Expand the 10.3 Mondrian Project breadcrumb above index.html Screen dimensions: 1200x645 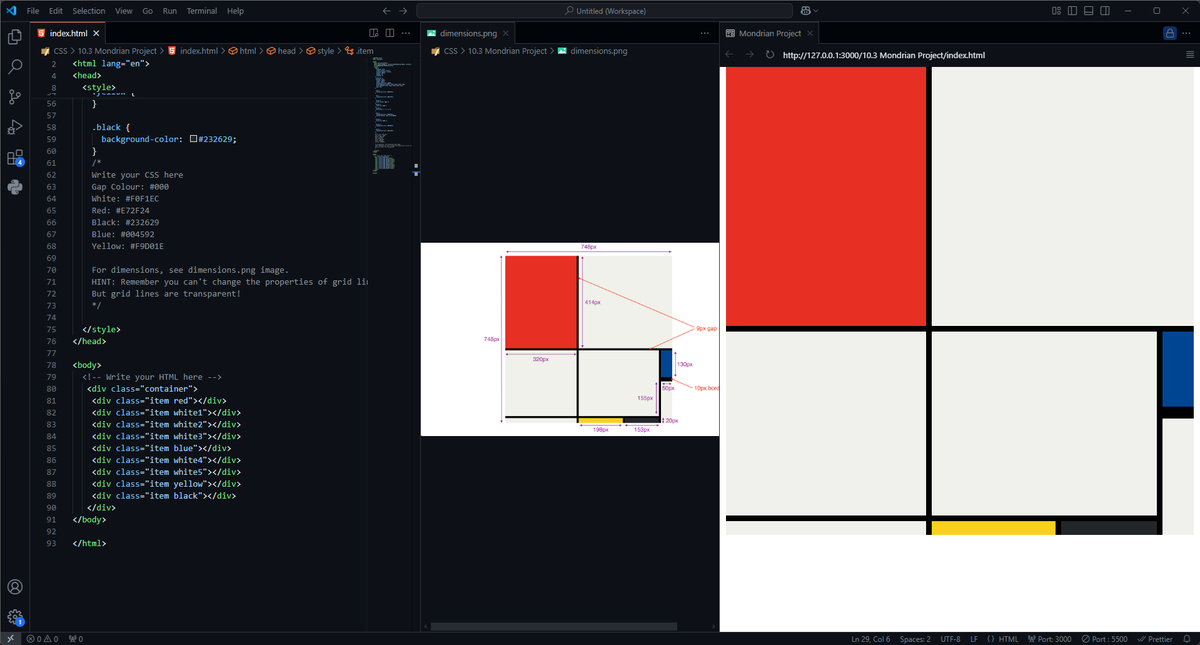(117, 51)
